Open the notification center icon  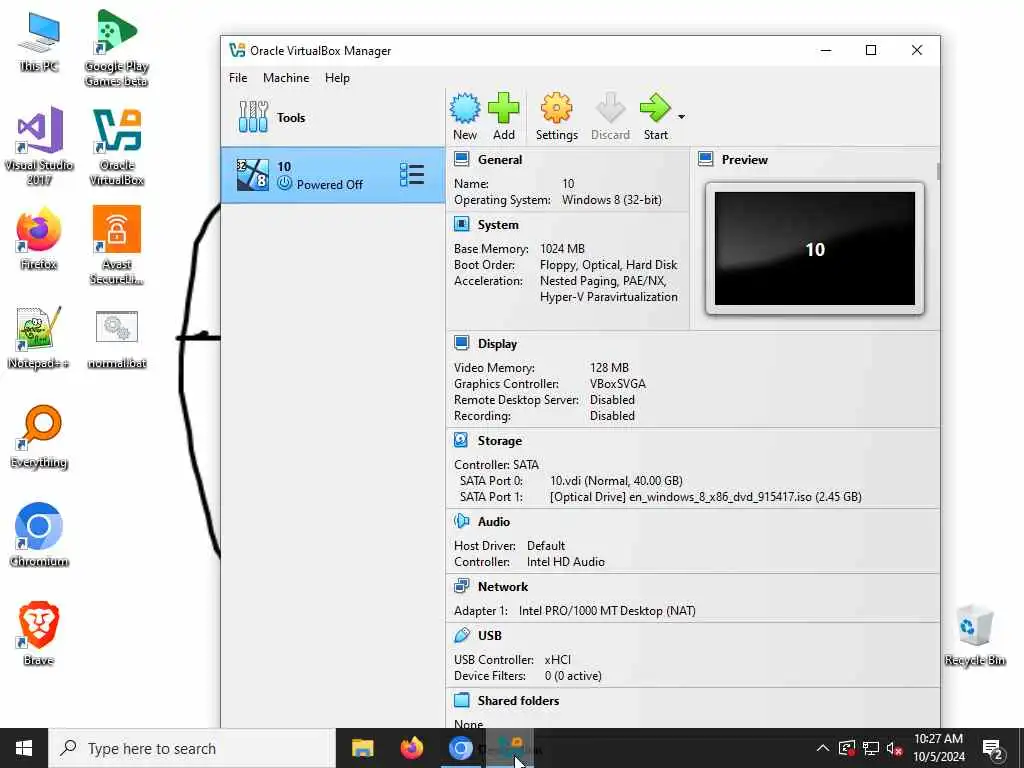coord(992,749)
